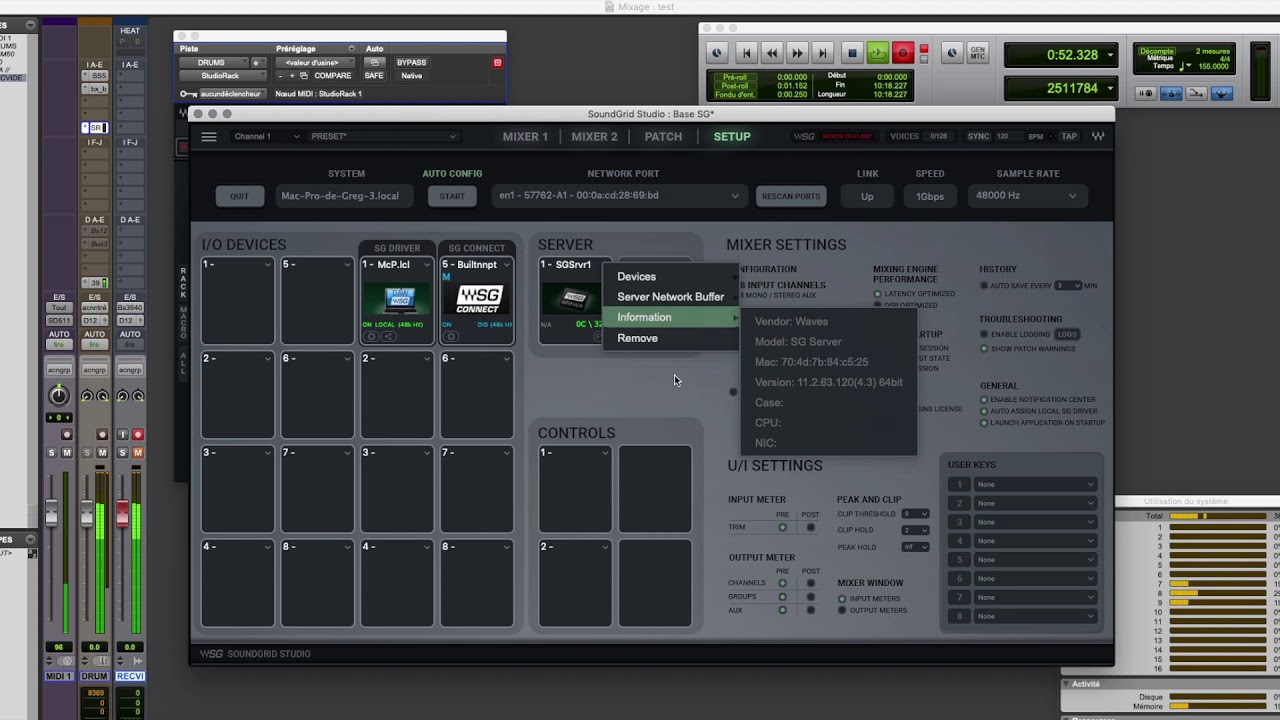Switch to the PATCH tab
Screen dimensions: 1280x720
(663, 137)
